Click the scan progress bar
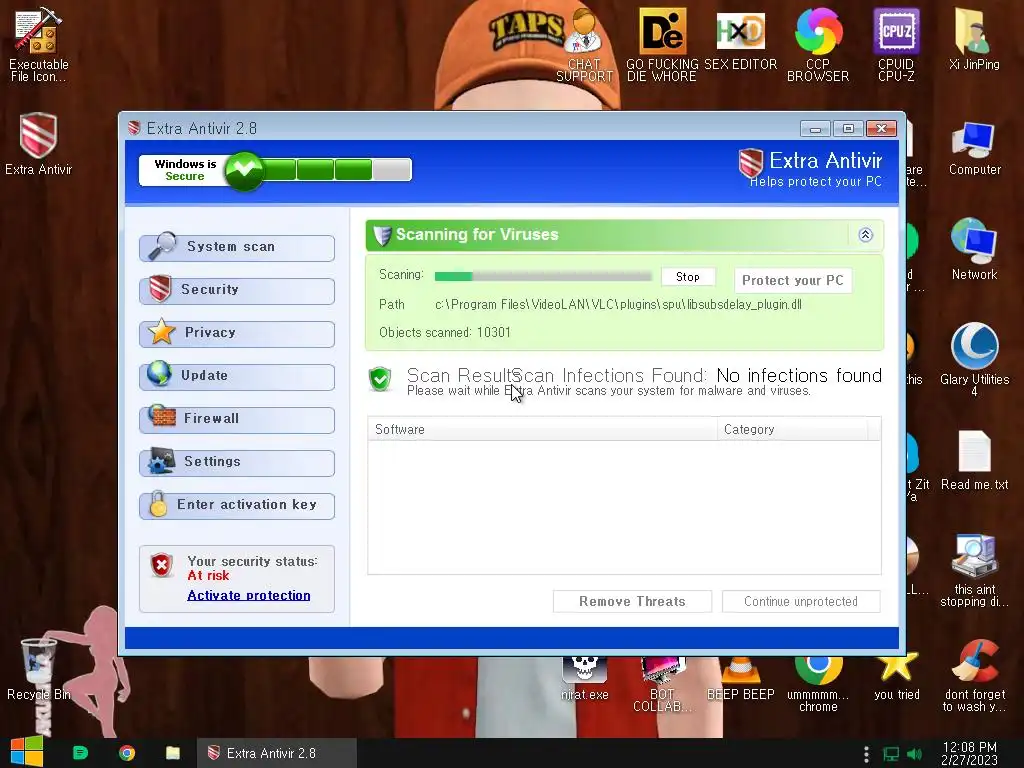This screenshot has height=768, width=1024. pos(543,276)
